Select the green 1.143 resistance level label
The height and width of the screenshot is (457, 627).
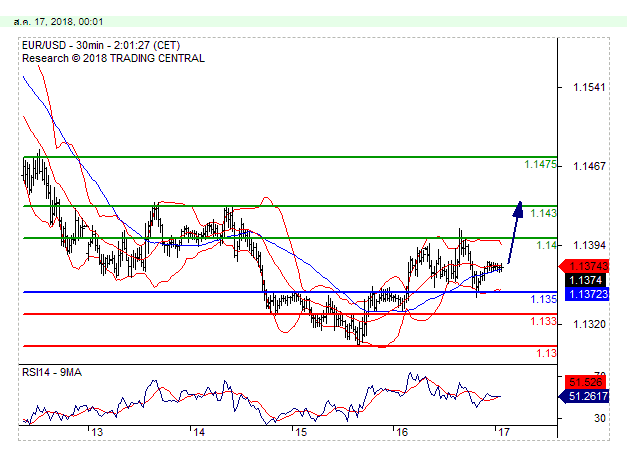(x=543, y=213)
